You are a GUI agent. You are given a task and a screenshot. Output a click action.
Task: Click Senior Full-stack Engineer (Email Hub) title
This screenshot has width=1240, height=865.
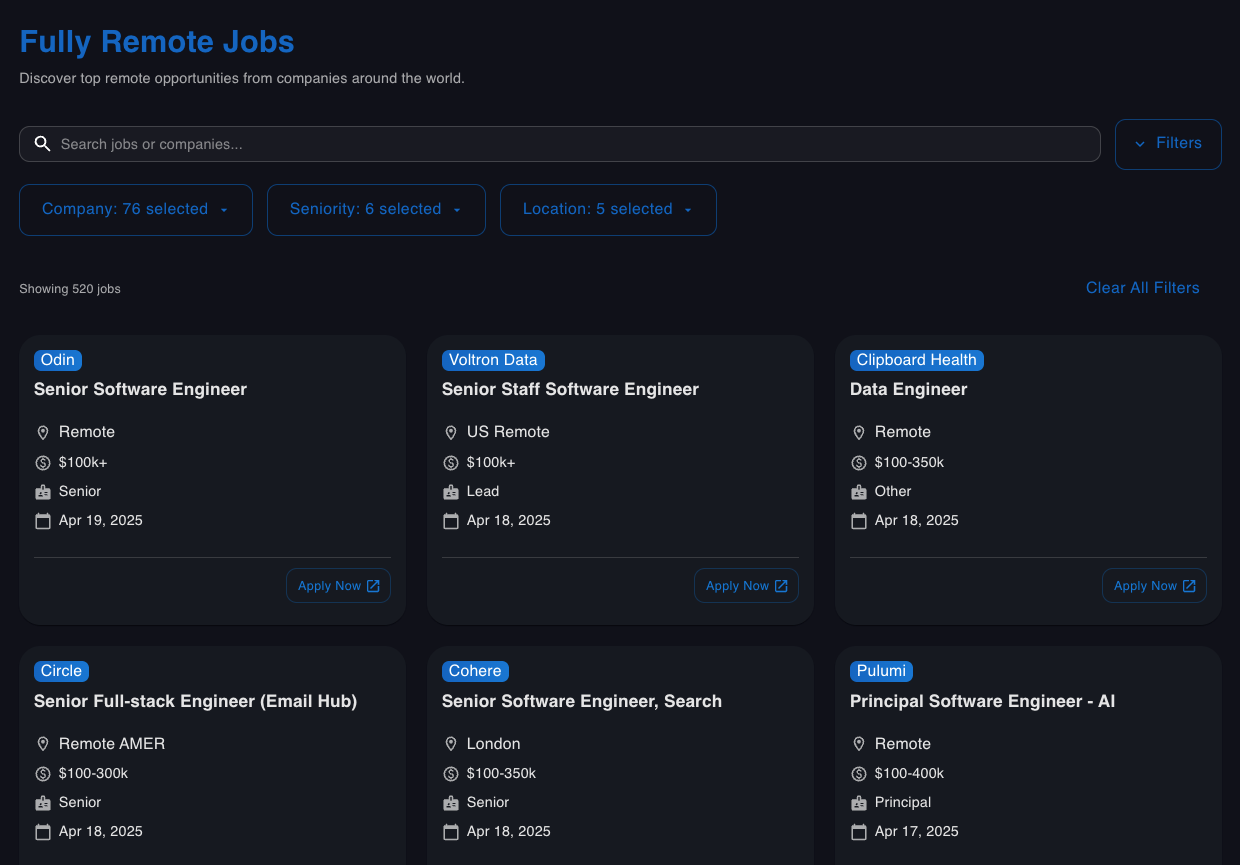pos(195,701)
